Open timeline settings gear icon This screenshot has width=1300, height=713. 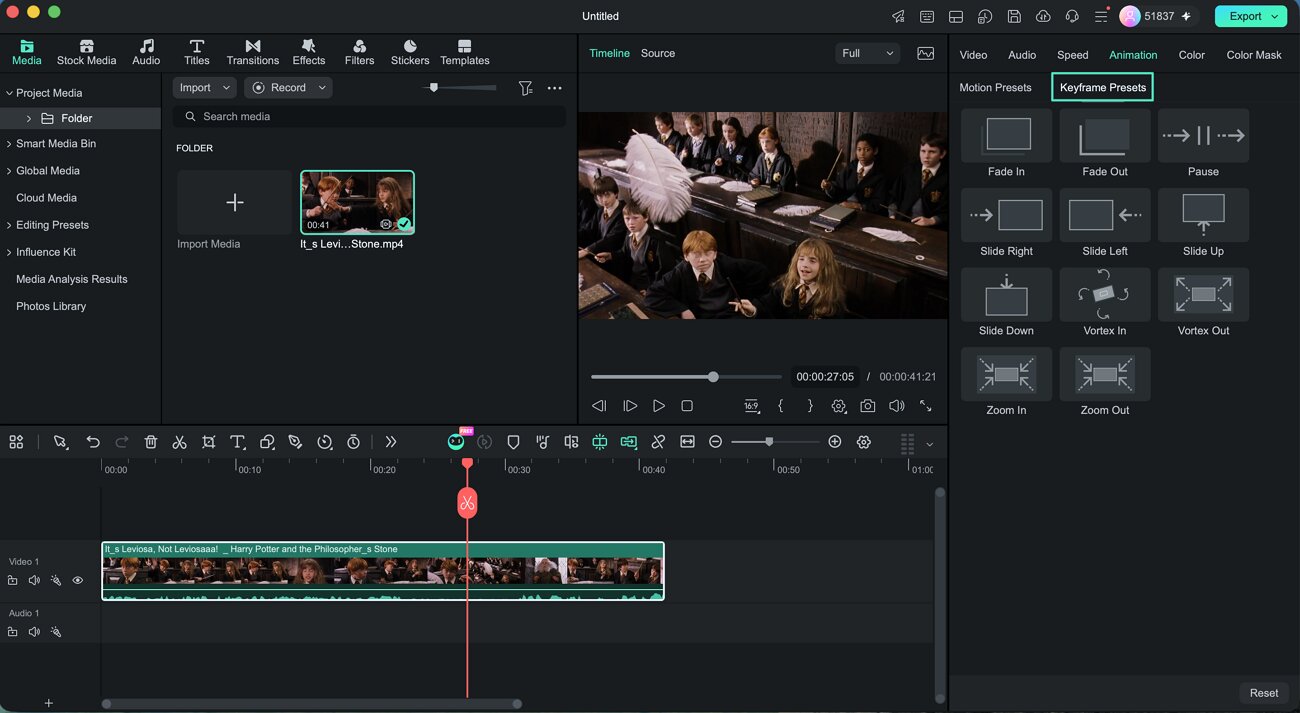point(864,442)
